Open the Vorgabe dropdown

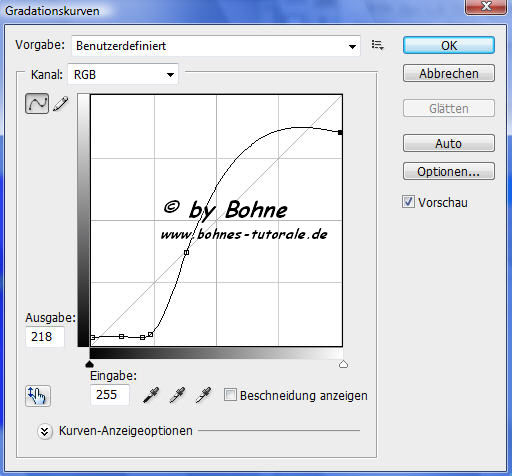coord(216,46)
